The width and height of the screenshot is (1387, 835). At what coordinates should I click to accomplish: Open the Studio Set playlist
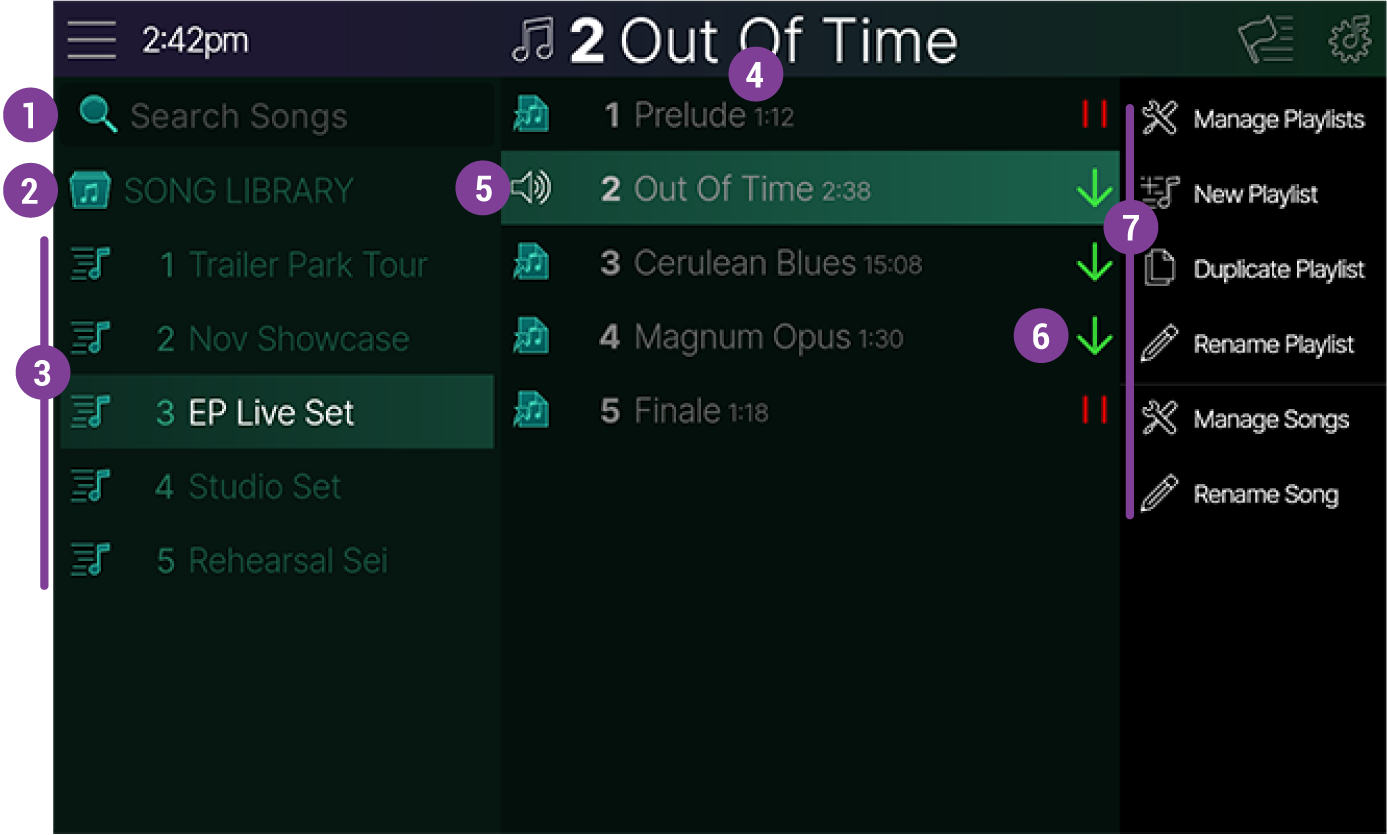264,487
